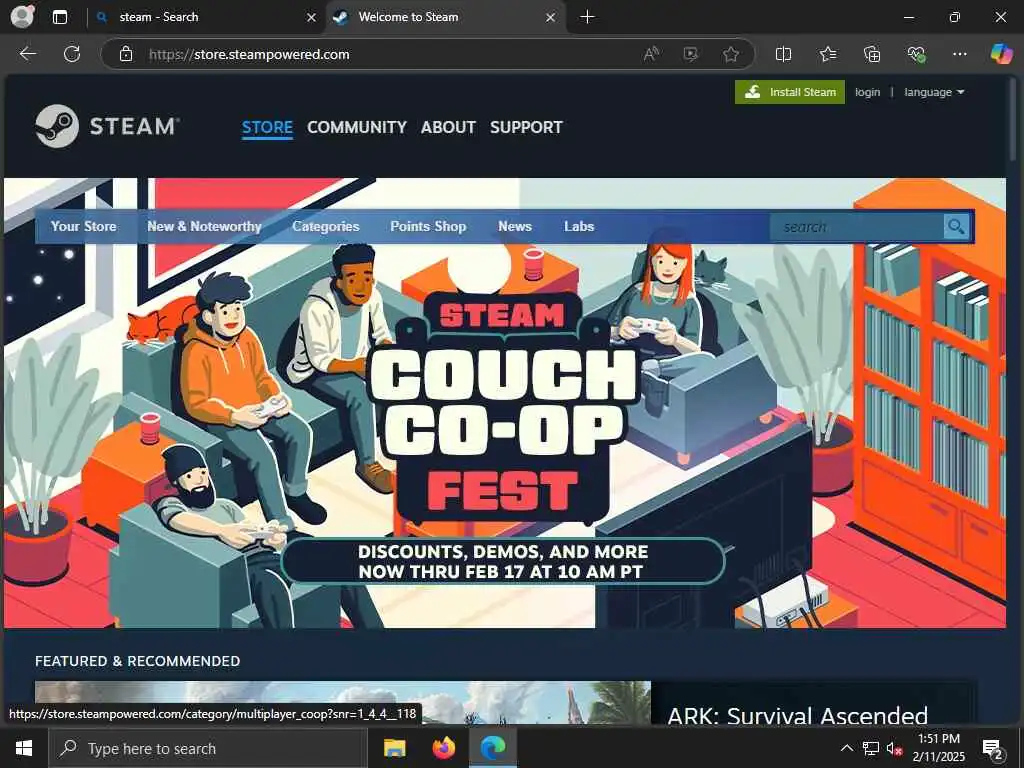This screenshot has width=1024, height=768.
Task: Activate the Read aloud icon
Action: 651,54
